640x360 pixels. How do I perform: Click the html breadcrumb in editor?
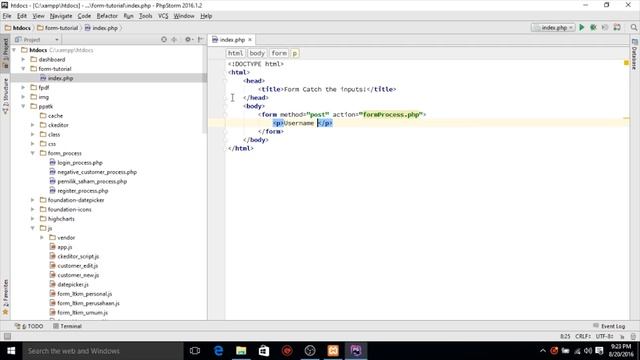pyautogui.click(x=236, y=53)
